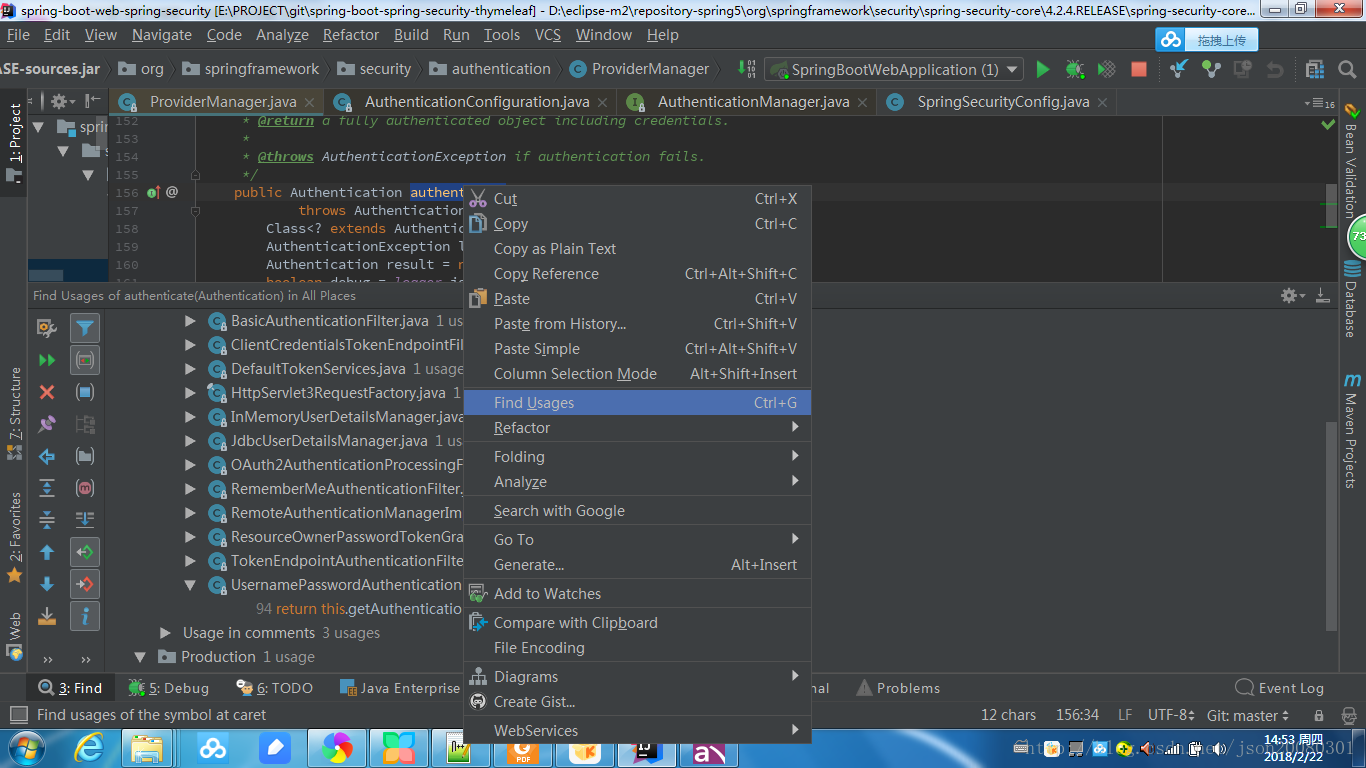Toggle show read access usages
Screen dimensions: 1366x768
(85, 552)
